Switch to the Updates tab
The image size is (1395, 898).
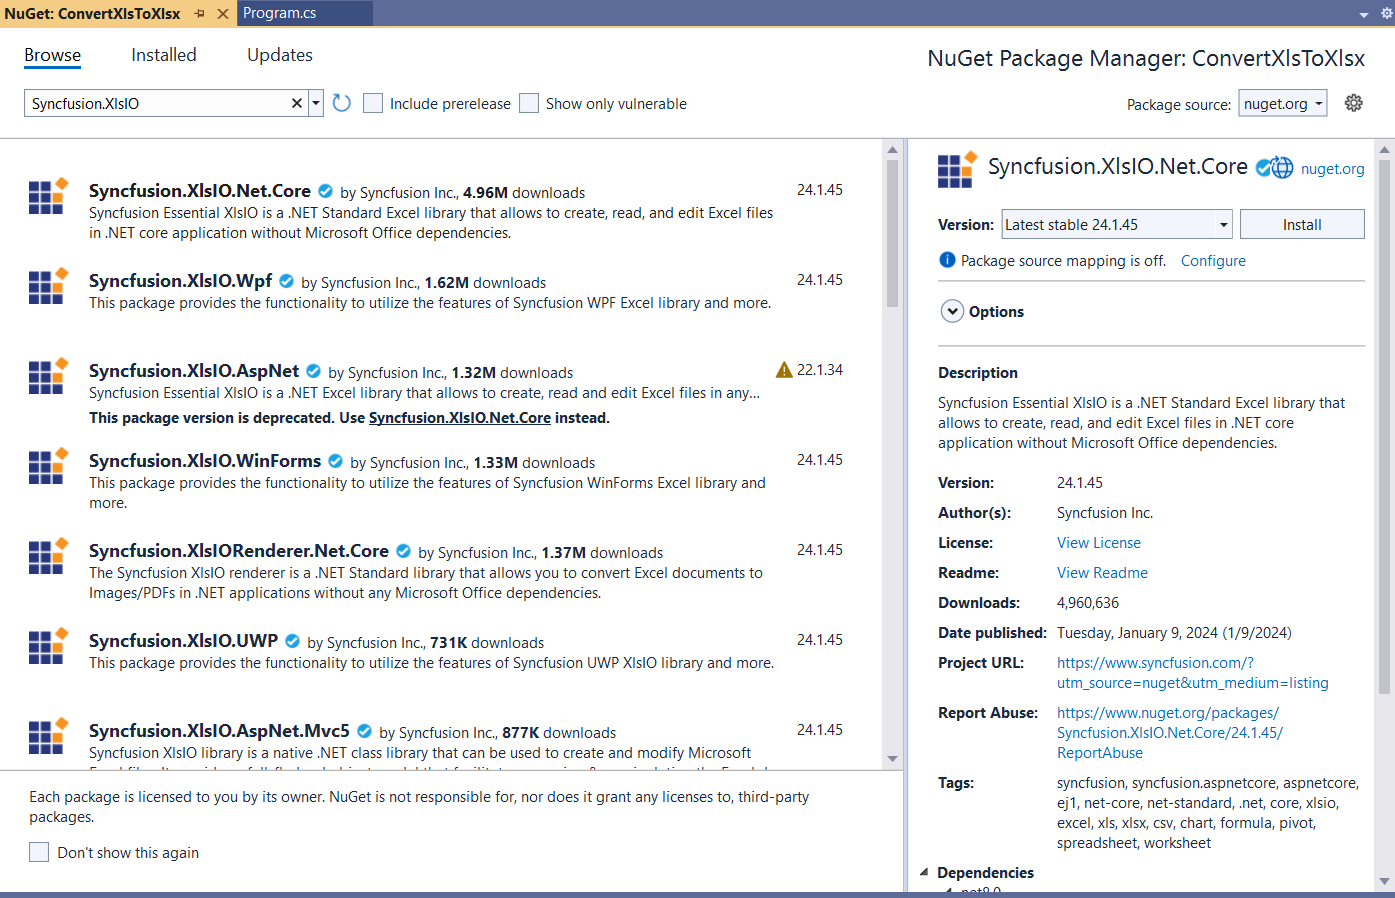point(280,55)
